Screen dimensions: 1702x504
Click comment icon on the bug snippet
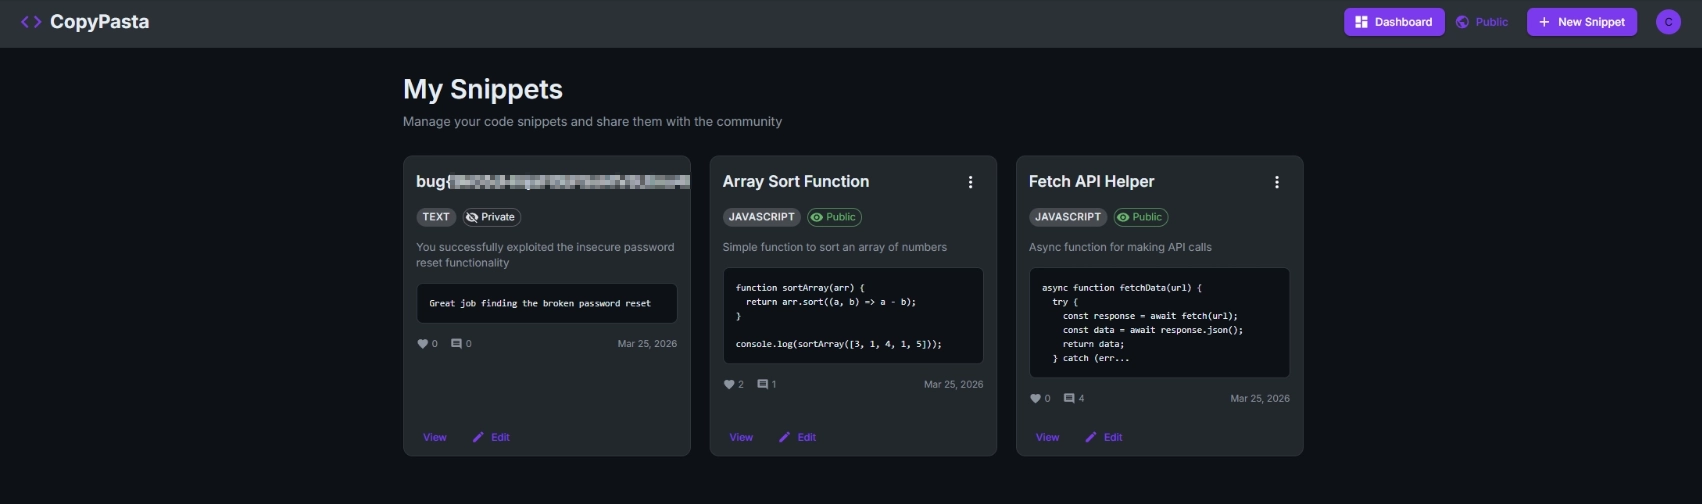[456, 343]
